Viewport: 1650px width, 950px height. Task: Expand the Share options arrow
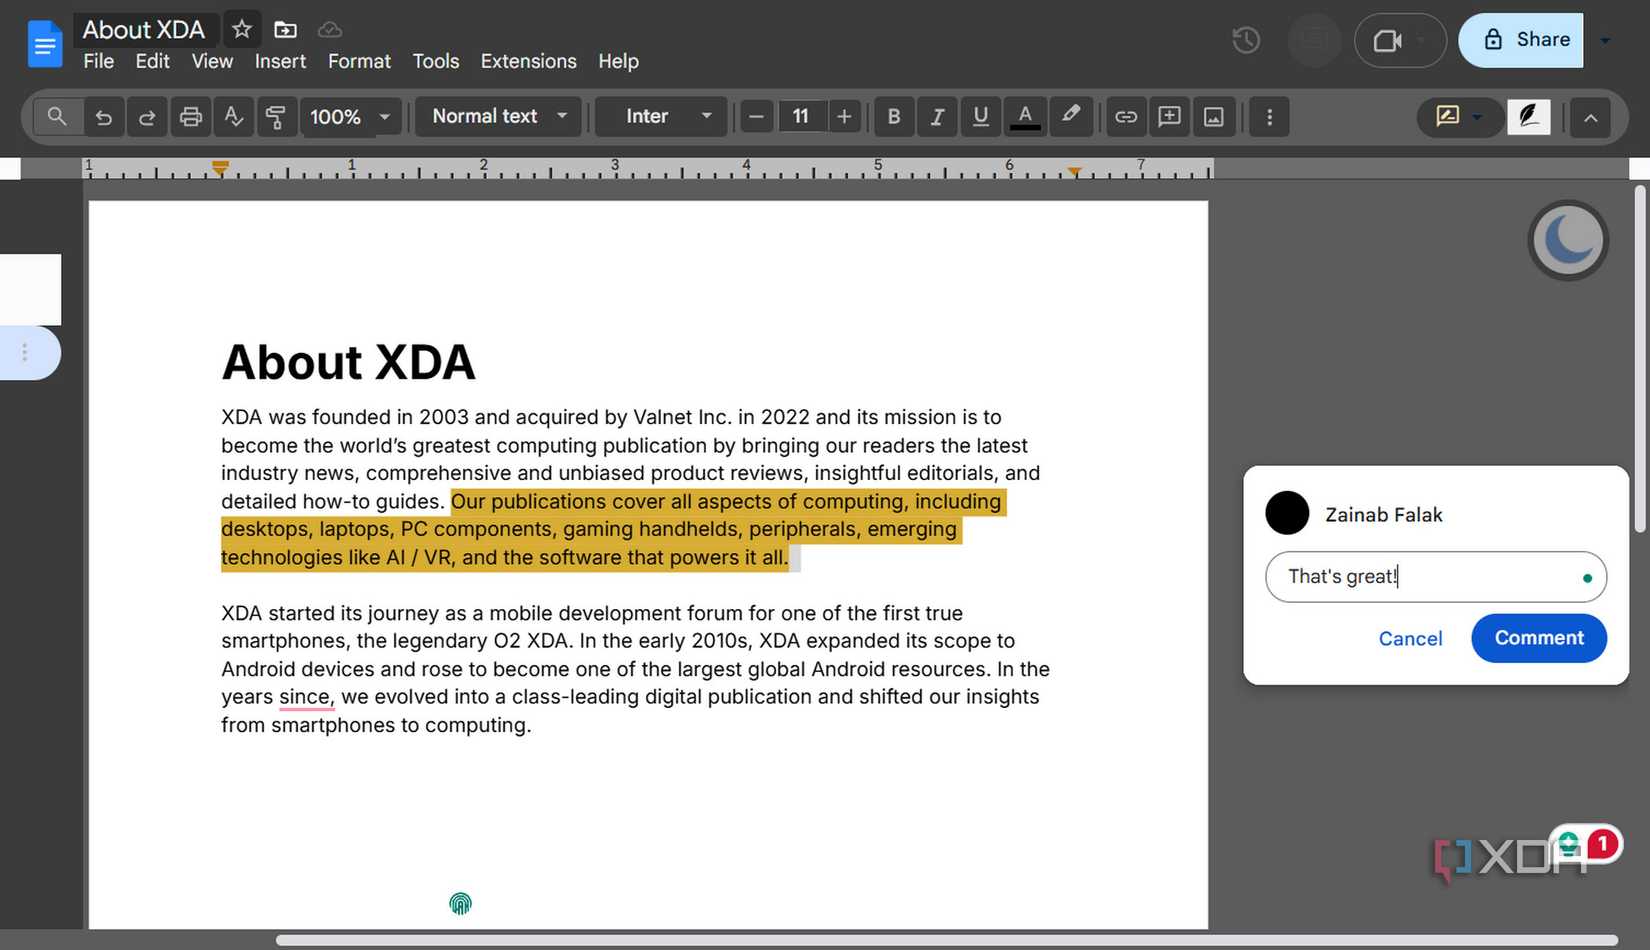pyautogui.click(x=1605, y=41)
